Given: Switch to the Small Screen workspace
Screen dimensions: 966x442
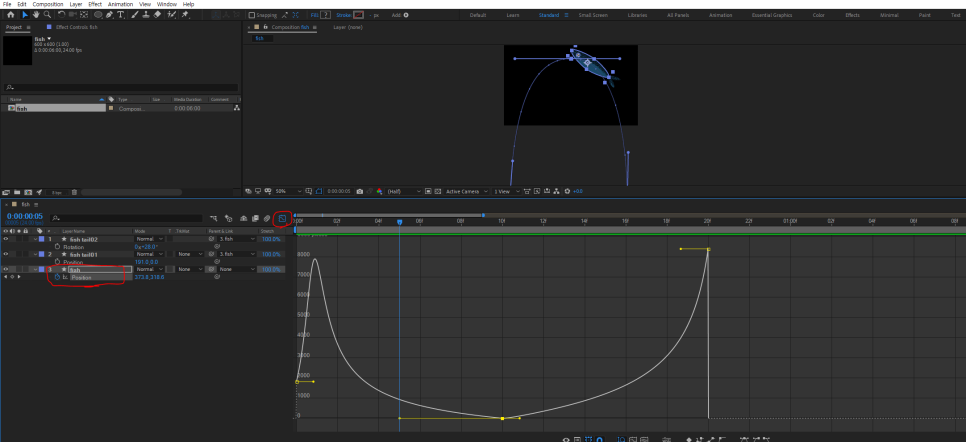Looking at the screenshot, I should (x=593, y=15).
